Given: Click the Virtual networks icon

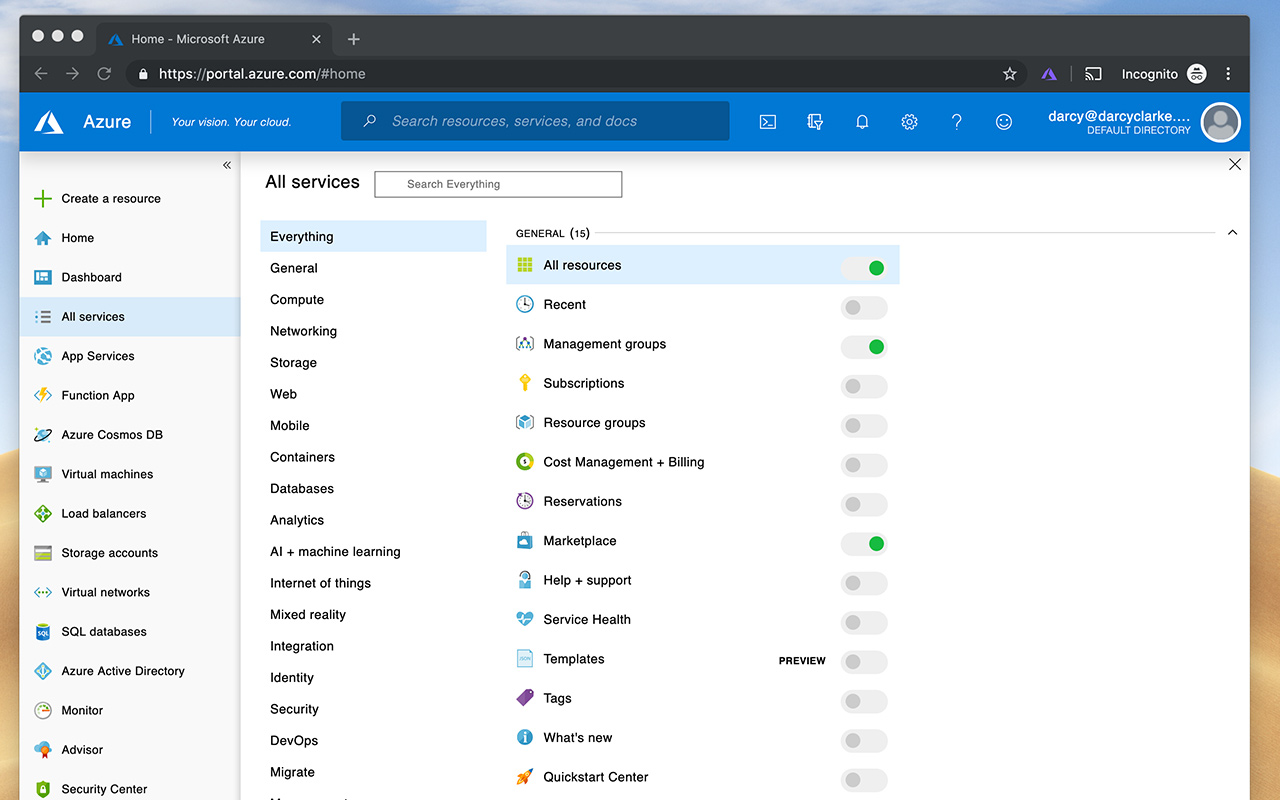Looking at the screenshot, I should click(43, 592).
